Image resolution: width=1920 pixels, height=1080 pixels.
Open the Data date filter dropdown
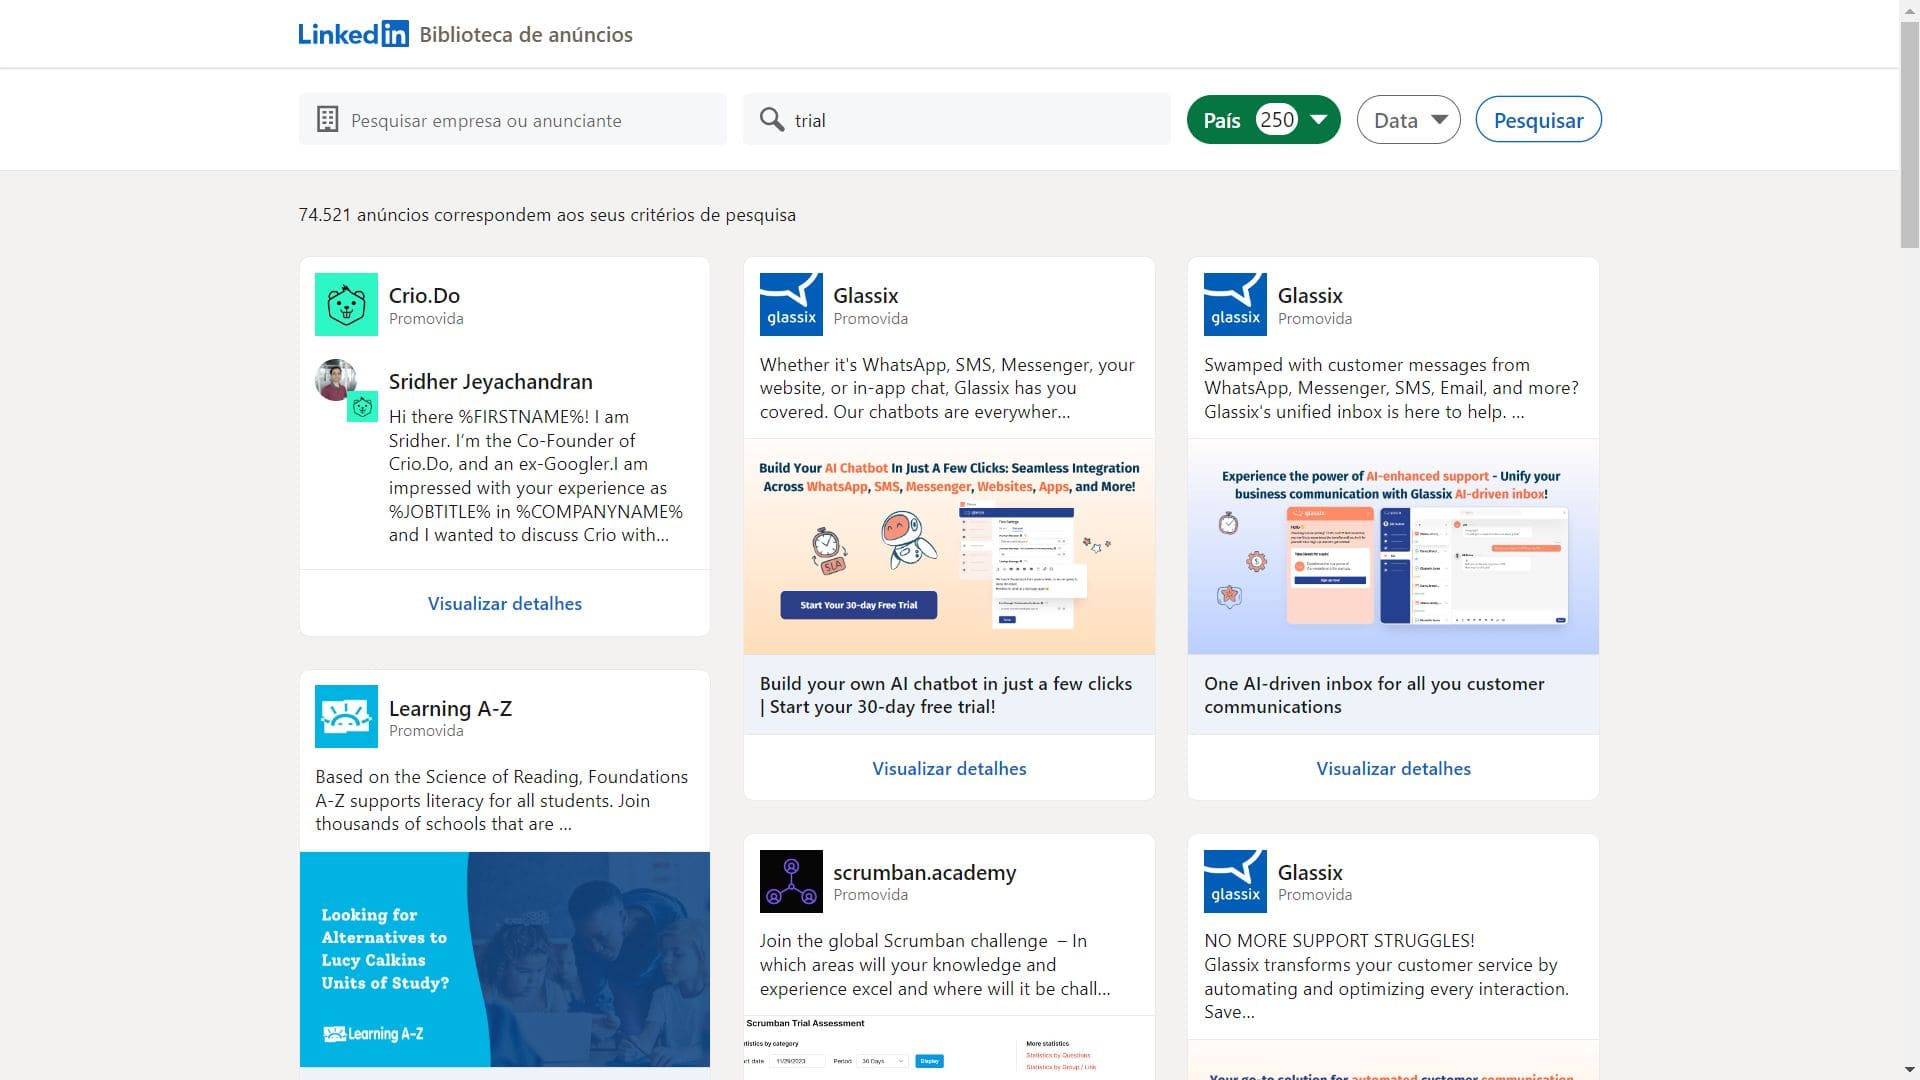pos(1408,120)
